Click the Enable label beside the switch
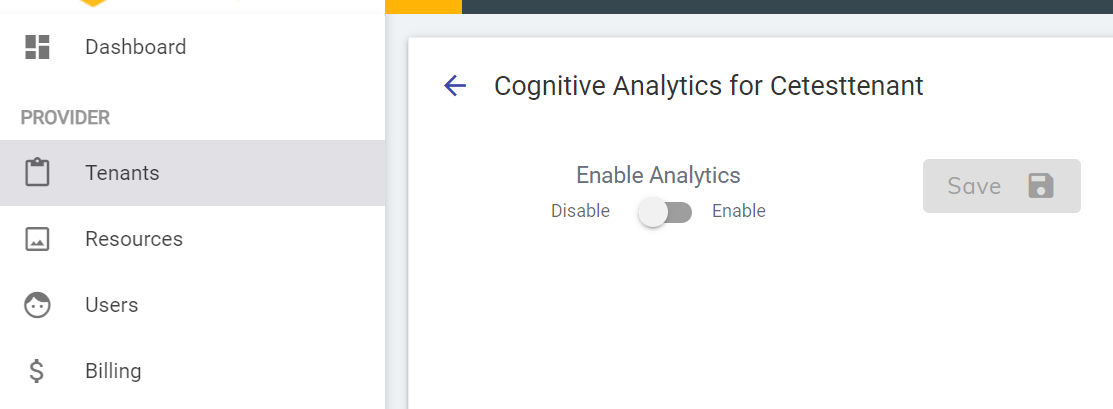This screenshot has width=1113, height=409. coord(738,211)
